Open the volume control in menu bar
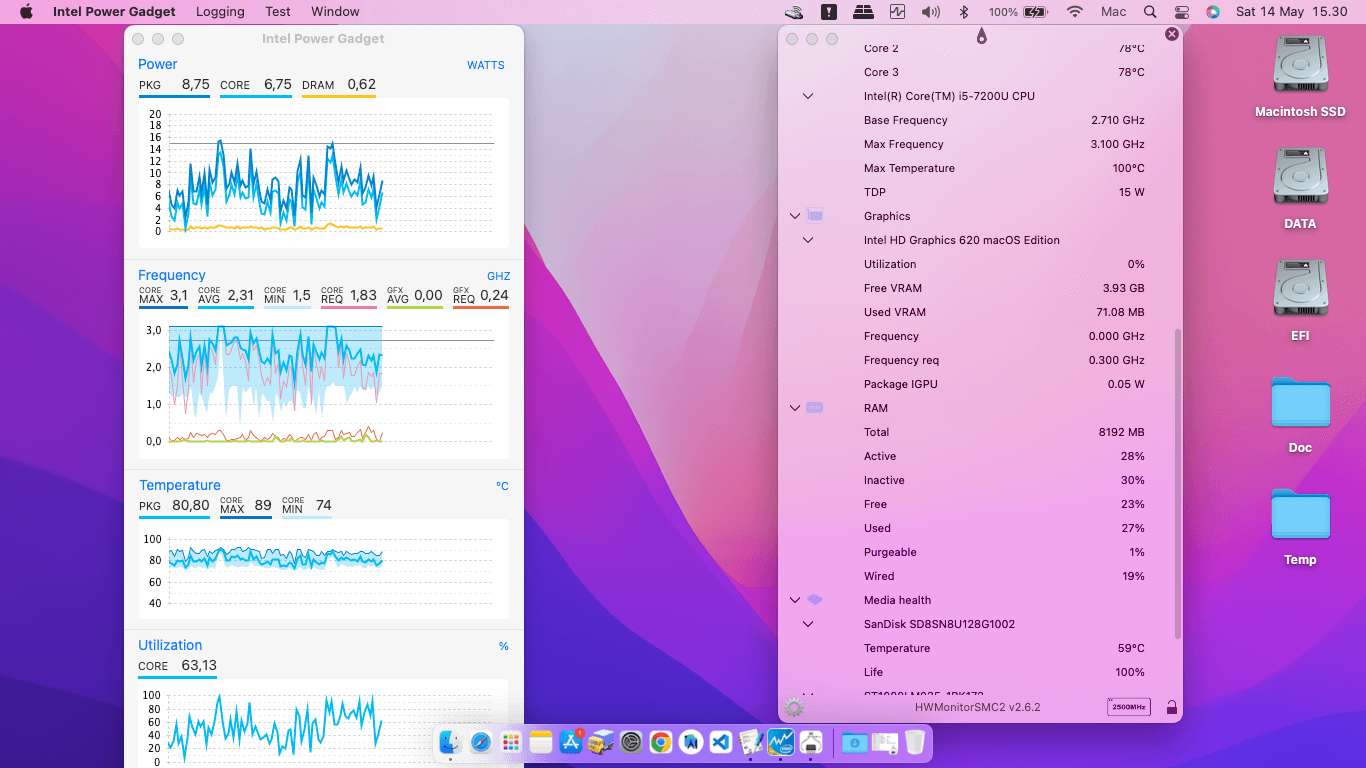1366x768 pixels. coord(931,12)
